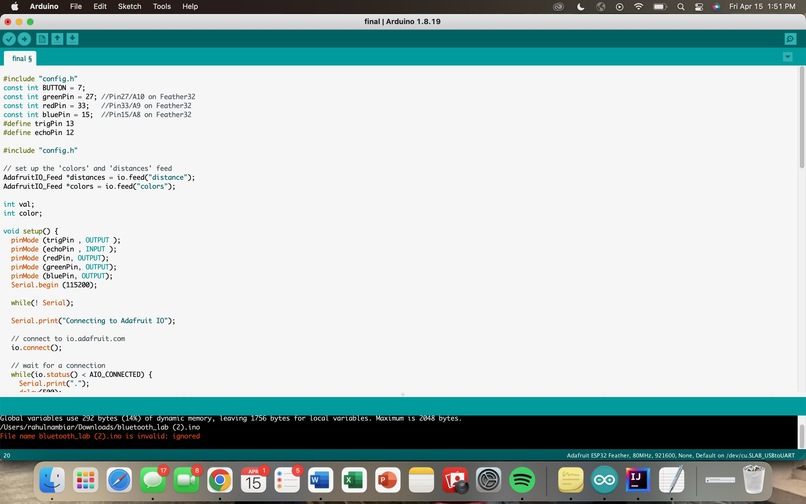Click the '#define trigPin 13' line

coord(39,123)
